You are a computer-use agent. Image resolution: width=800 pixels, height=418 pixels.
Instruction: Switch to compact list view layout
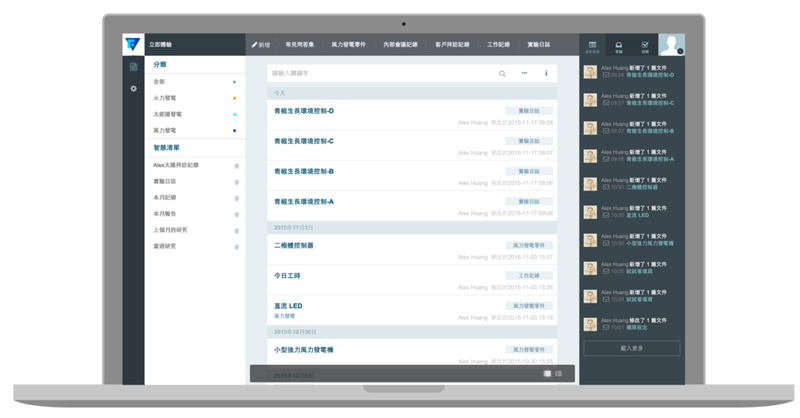[x=559, y=374]
